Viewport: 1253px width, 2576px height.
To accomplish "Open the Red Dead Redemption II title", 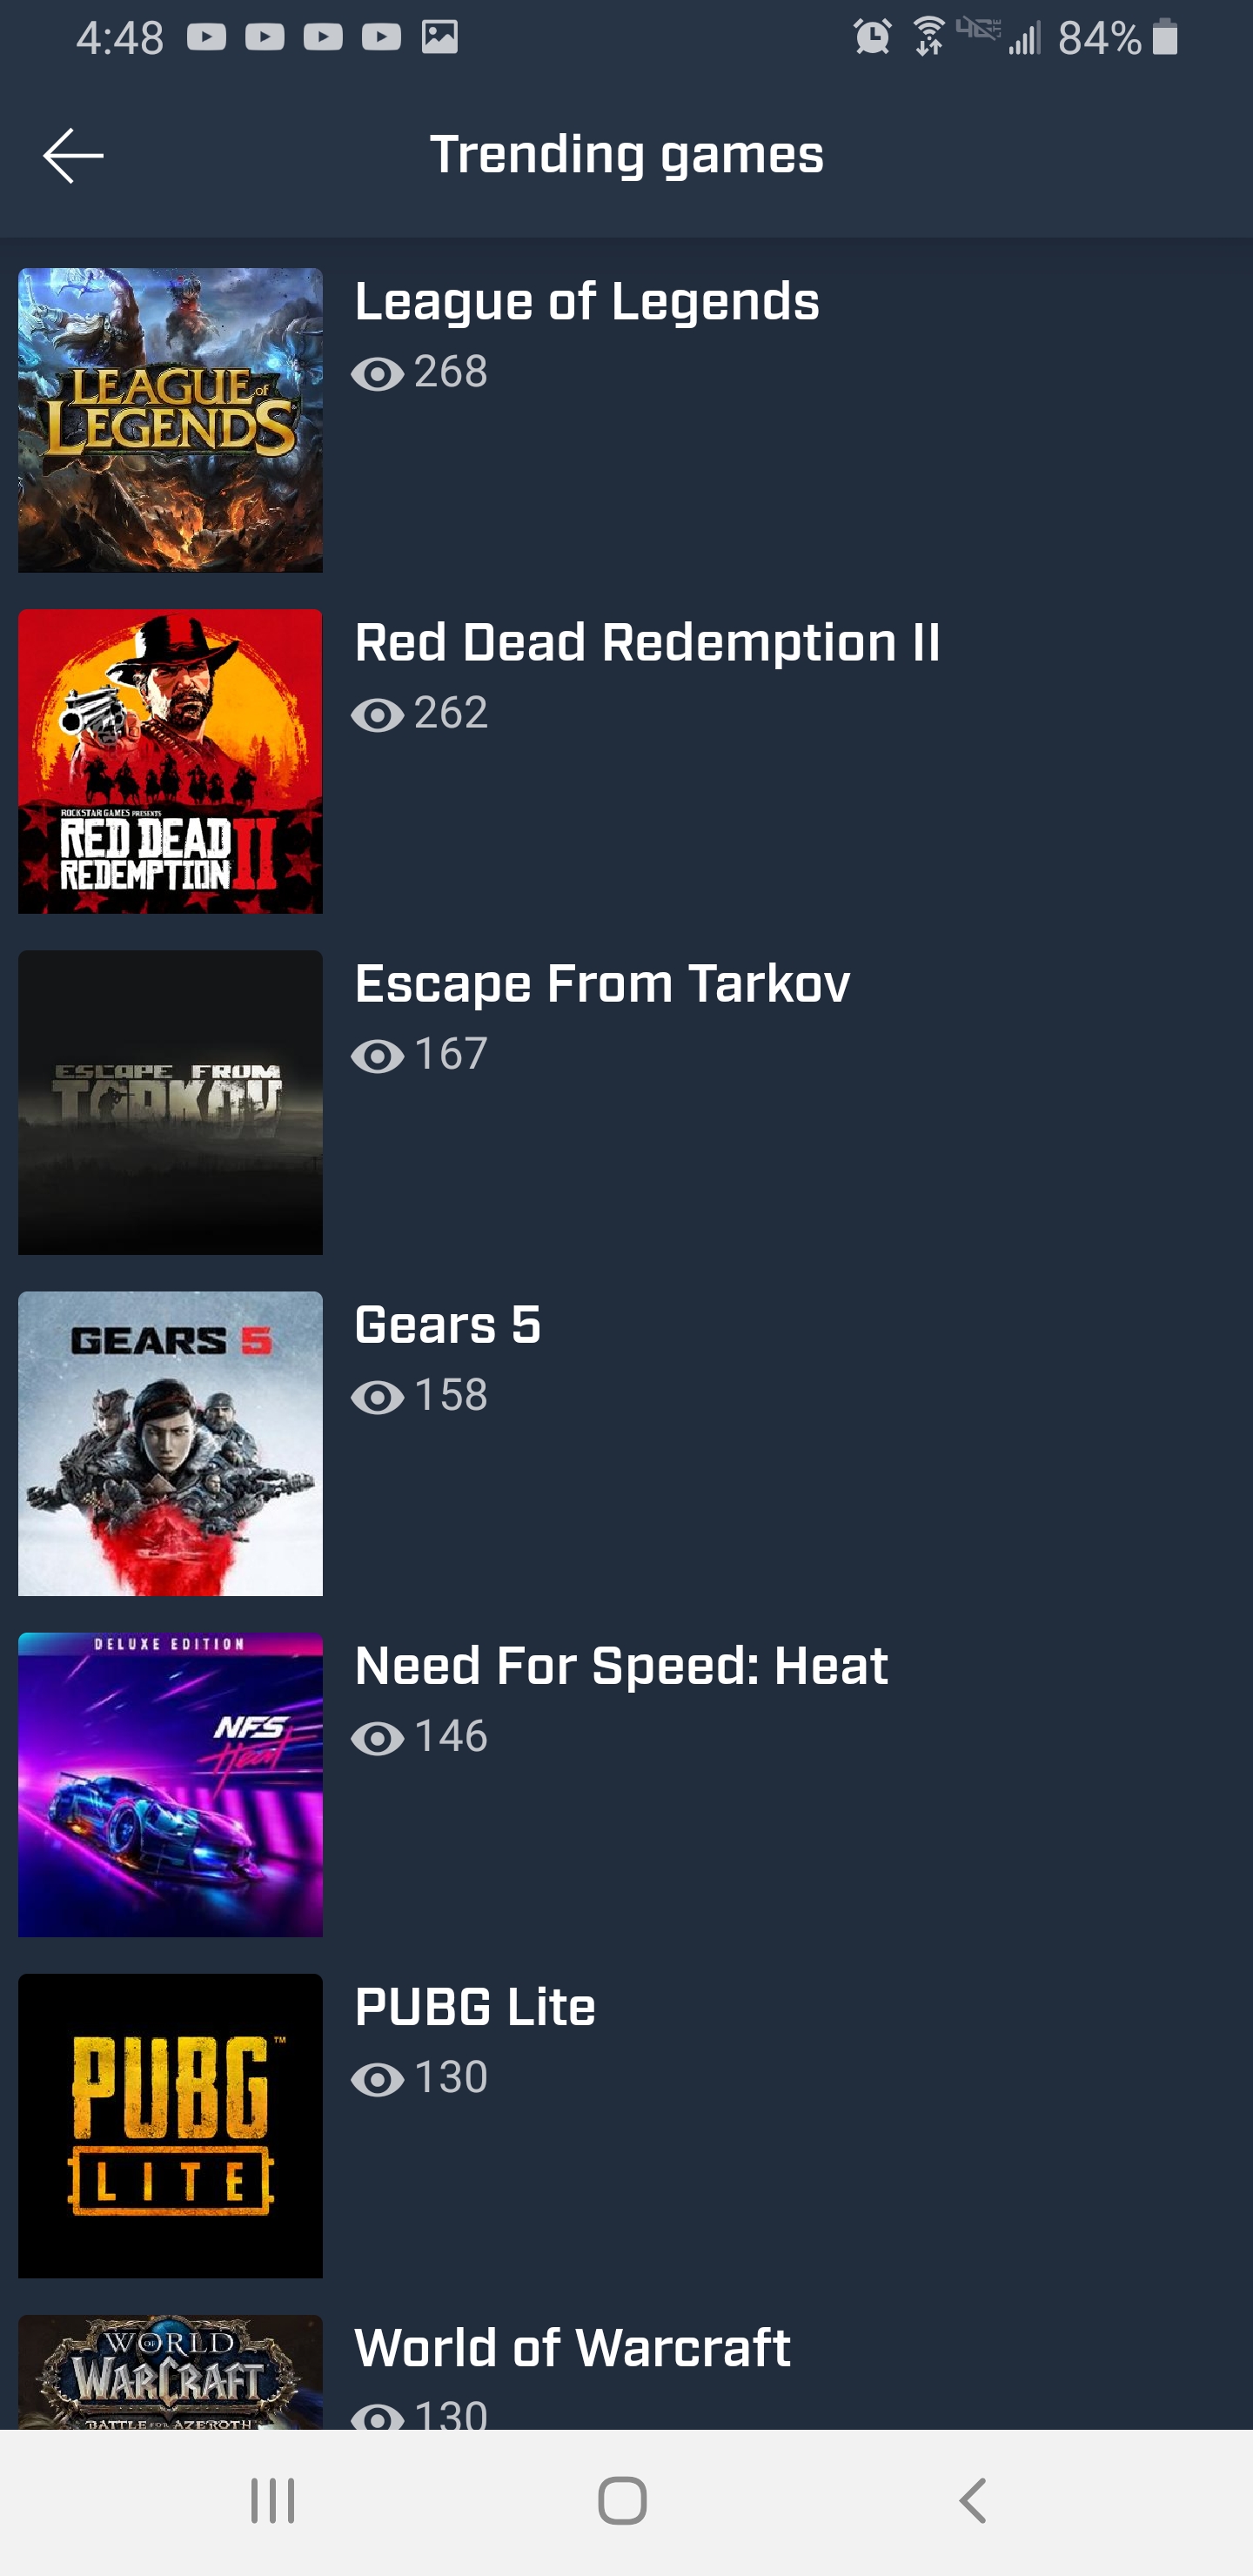I will [x=647, y=643].
